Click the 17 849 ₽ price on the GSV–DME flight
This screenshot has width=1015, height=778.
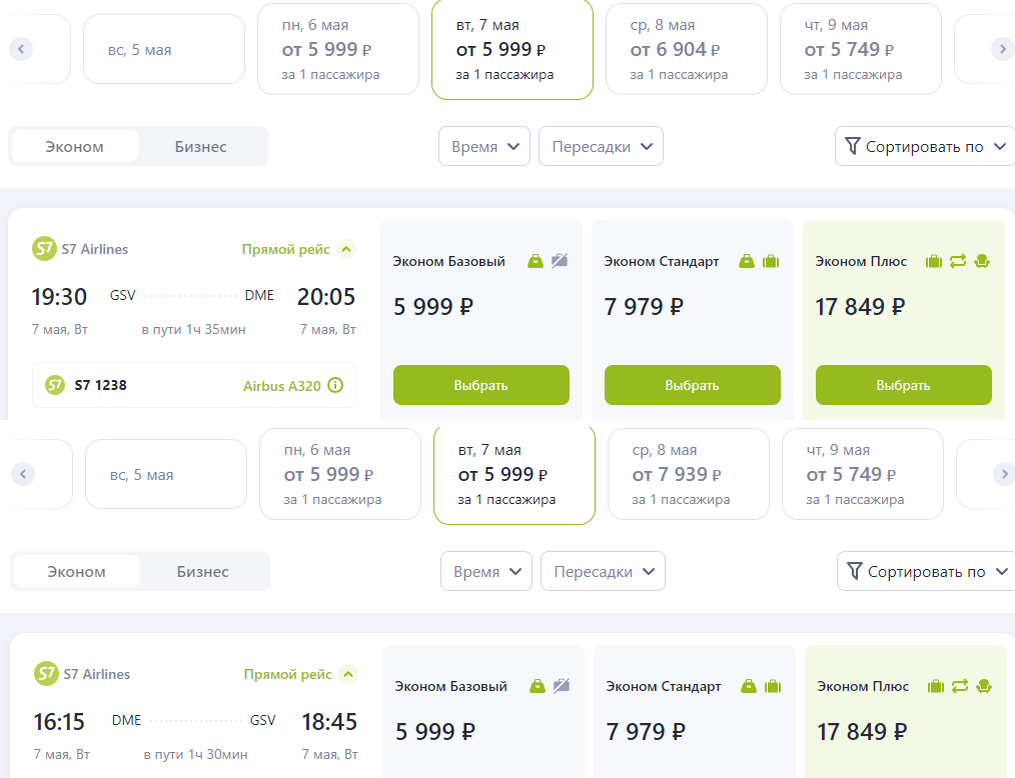860,306
